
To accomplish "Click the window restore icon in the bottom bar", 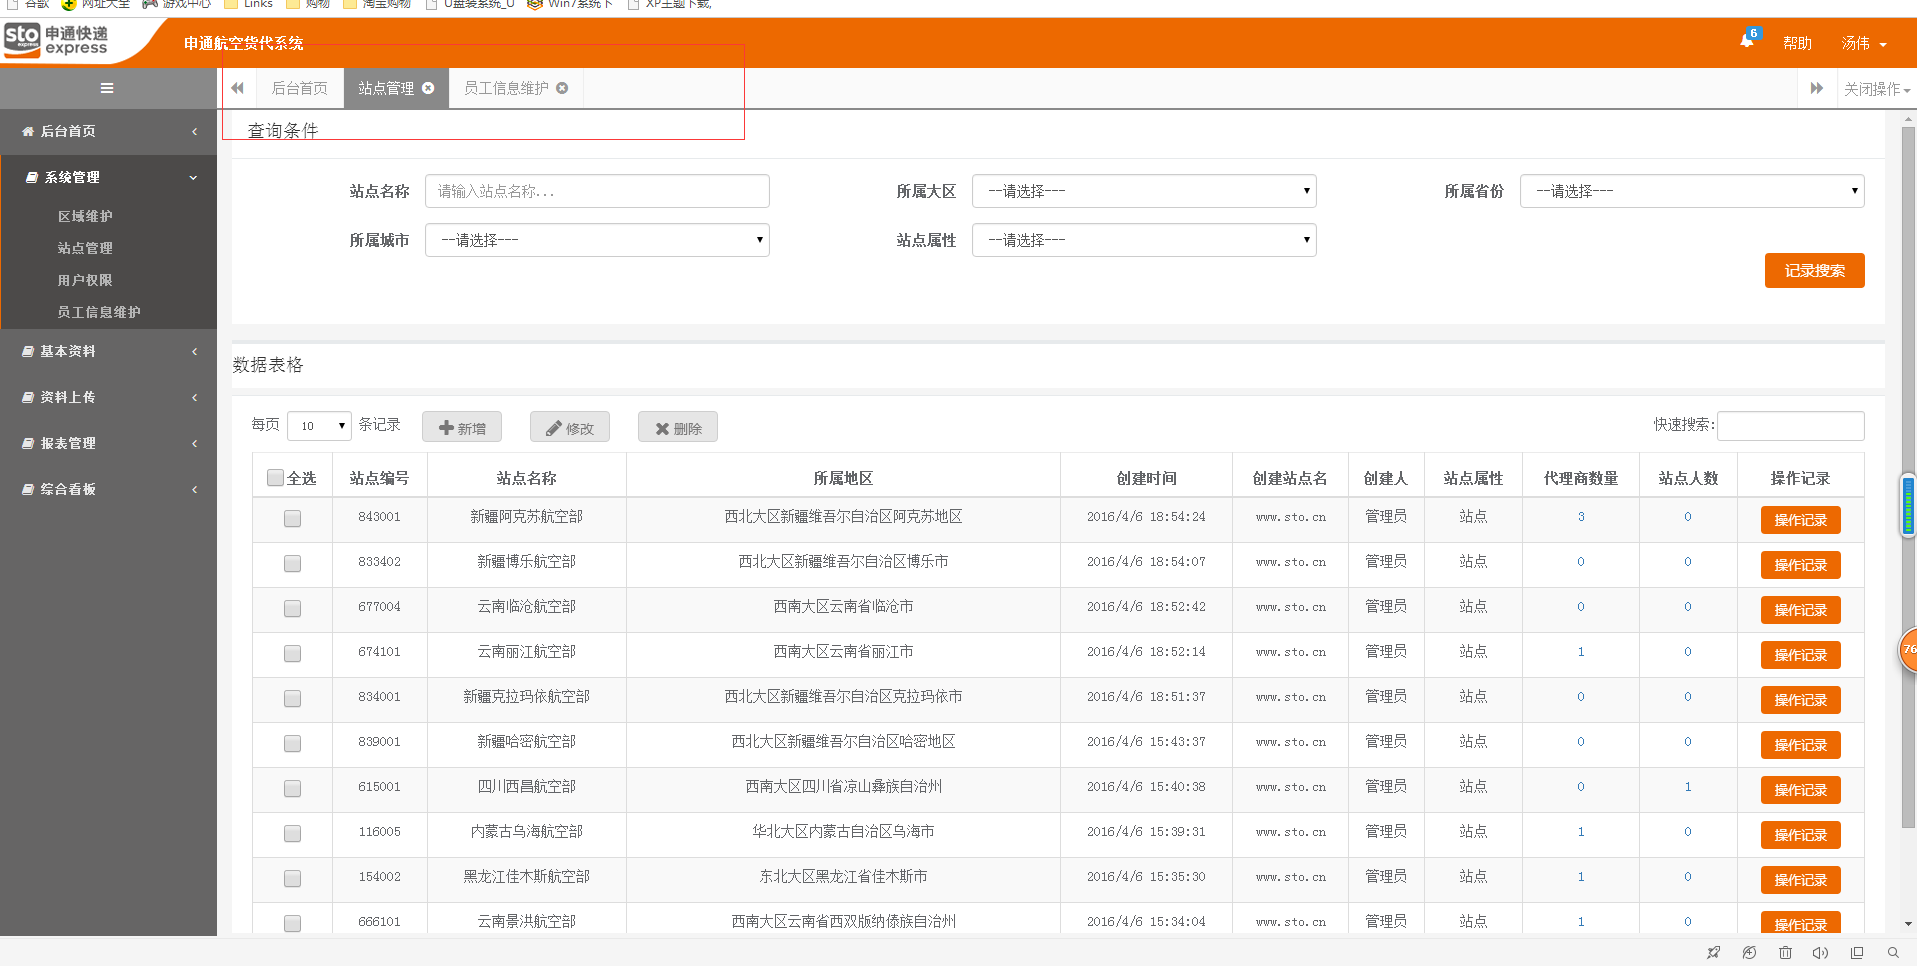I will coord(1857,952).
